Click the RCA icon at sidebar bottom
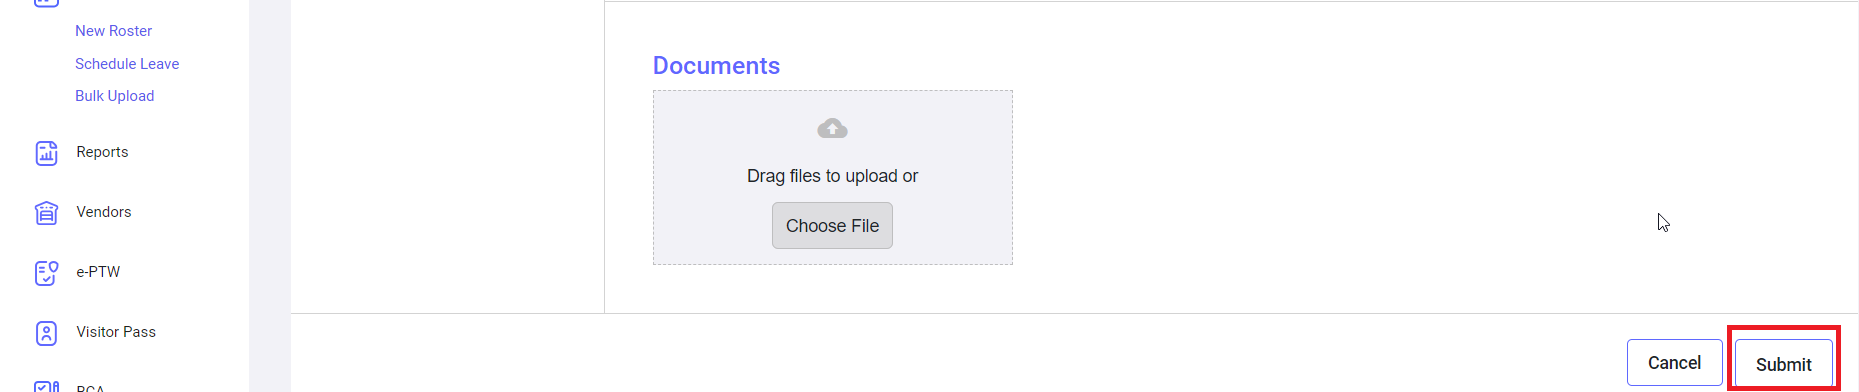Screen dimensions: 1859x392 tap(47, 386)
